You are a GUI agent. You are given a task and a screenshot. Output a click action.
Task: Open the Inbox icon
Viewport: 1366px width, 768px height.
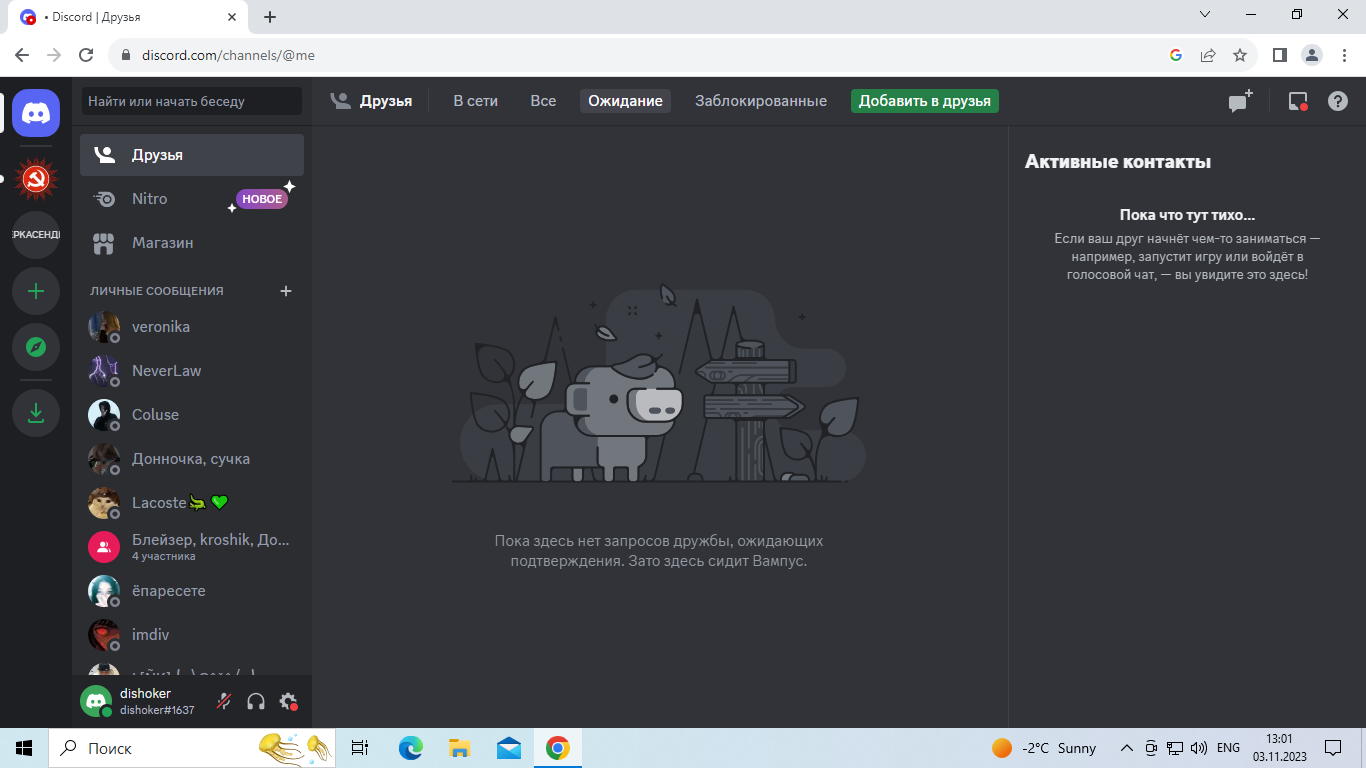(1297, 101)
